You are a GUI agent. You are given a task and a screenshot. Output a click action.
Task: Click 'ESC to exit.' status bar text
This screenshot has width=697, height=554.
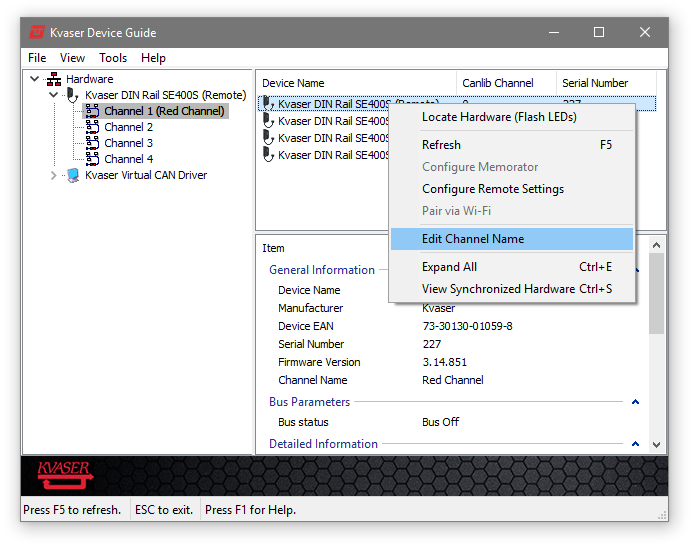pos(164,510)
